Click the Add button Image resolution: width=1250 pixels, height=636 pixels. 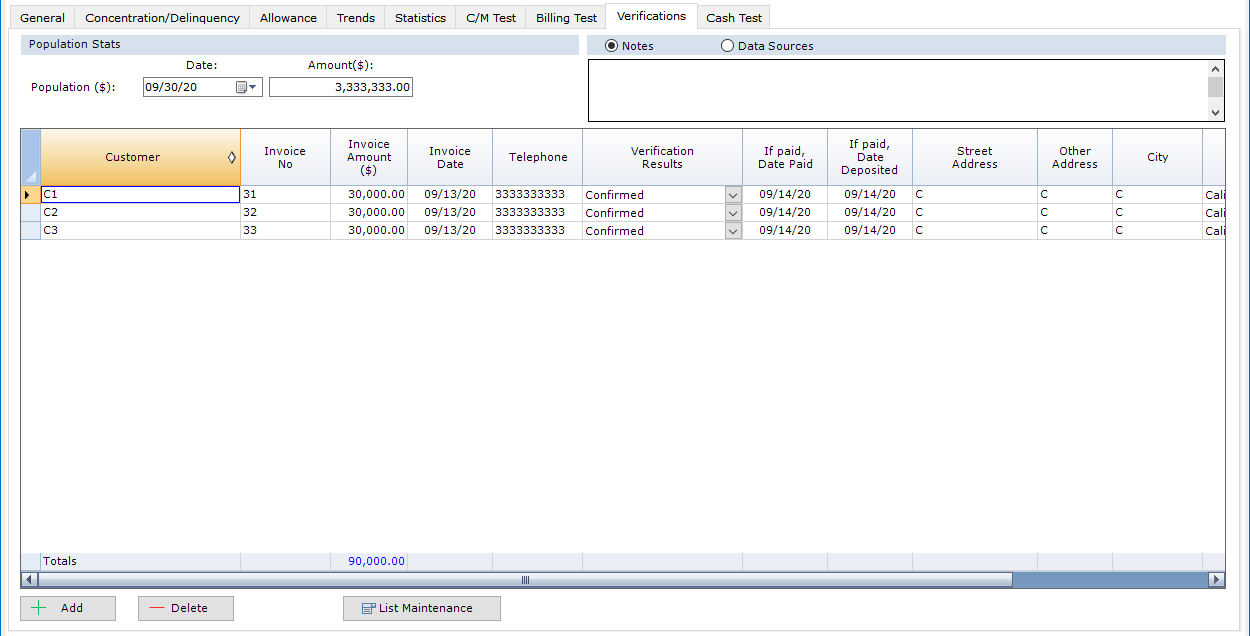[x=68, y=608]
